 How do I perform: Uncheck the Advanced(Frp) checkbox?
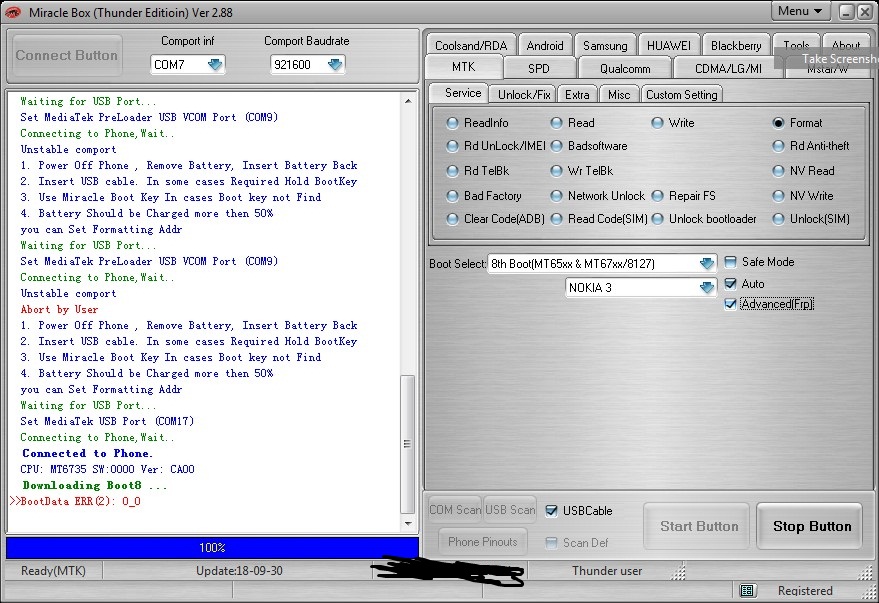point(730,304)
